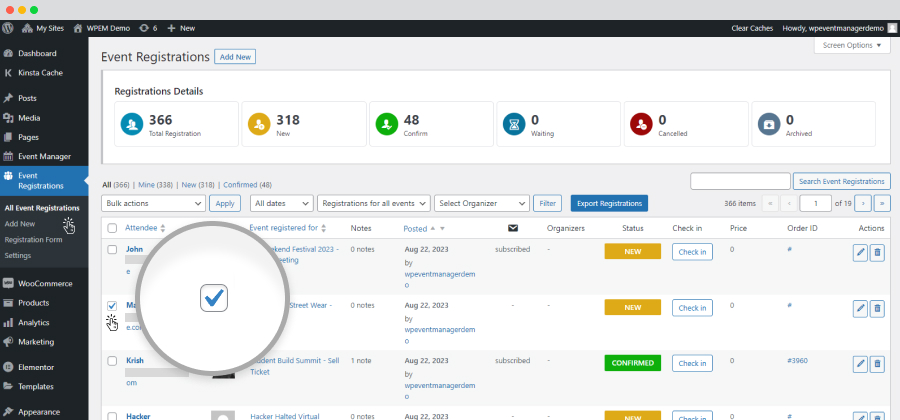Toggle the select-all checkbox in table header
Screen dimensions: 900x420
click(112, 228)
